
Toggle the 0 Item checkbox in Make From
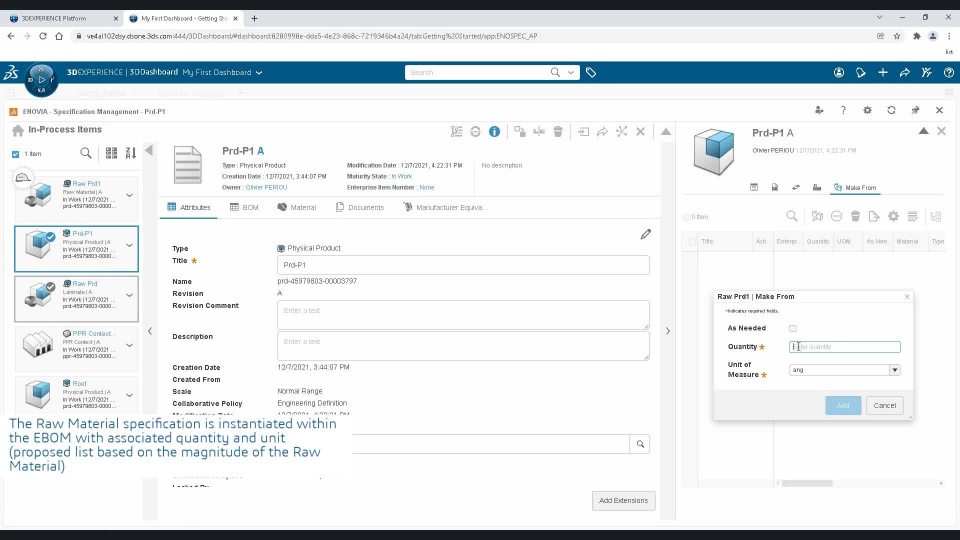click(686, 217)
